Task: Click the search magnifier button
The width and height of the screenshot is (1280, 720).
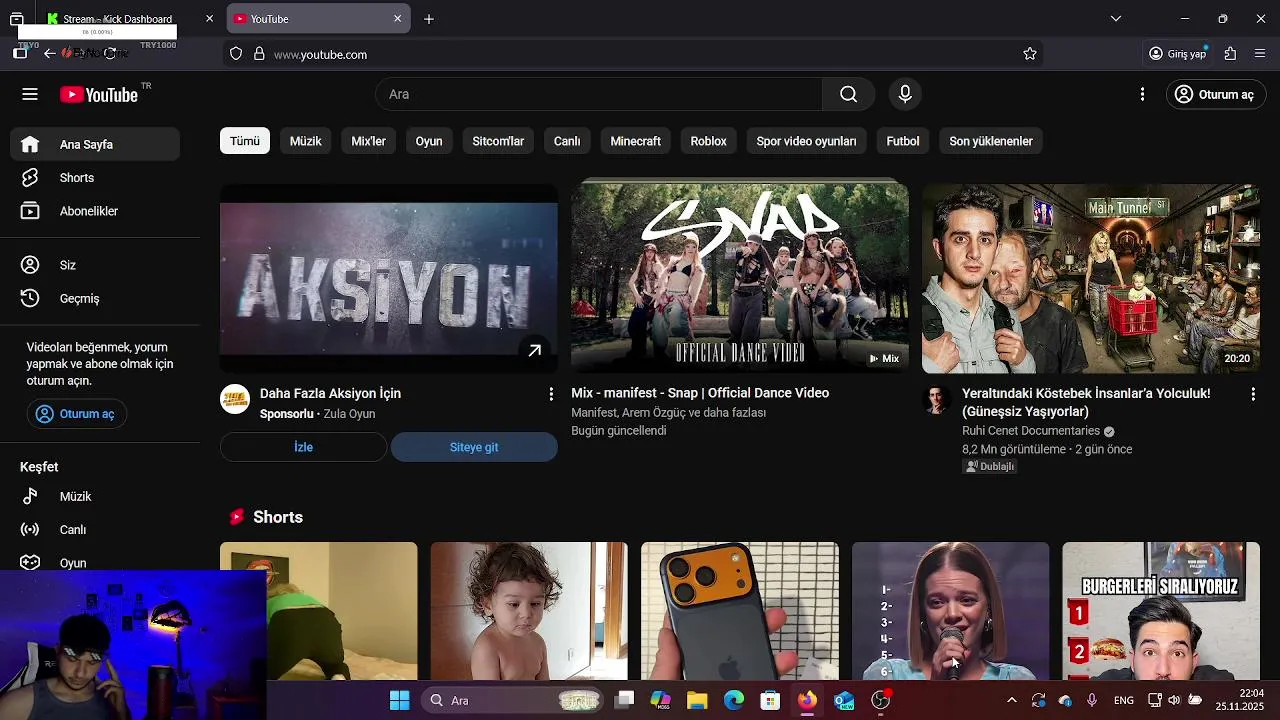Action: click(848, 94)
